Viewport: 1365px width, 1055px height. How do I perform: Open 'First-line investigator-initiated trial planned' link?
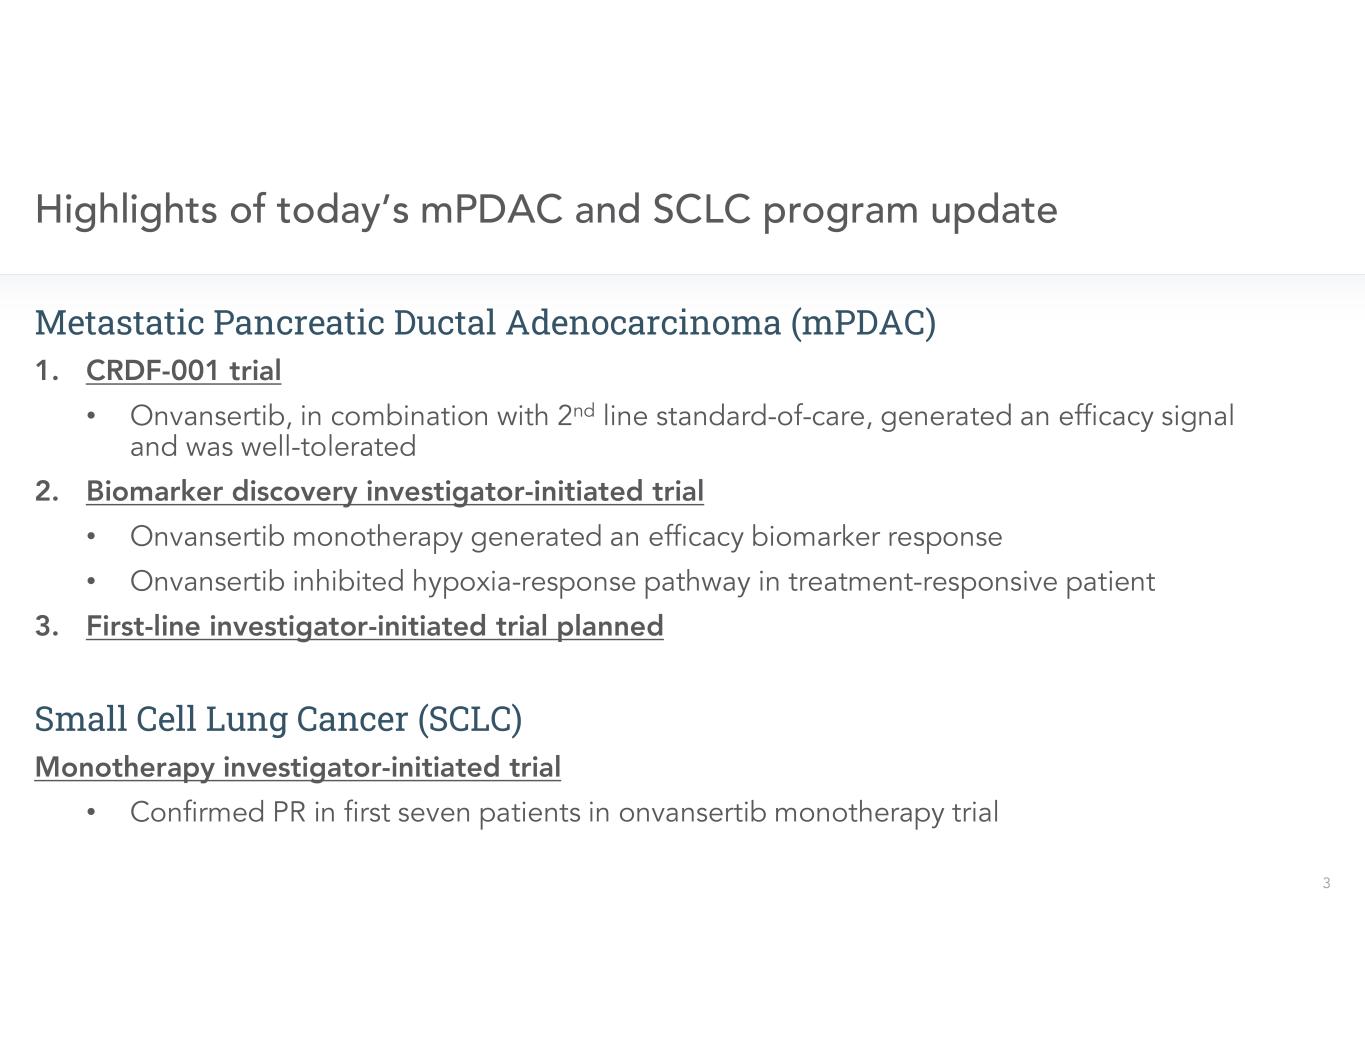point(374,626)
